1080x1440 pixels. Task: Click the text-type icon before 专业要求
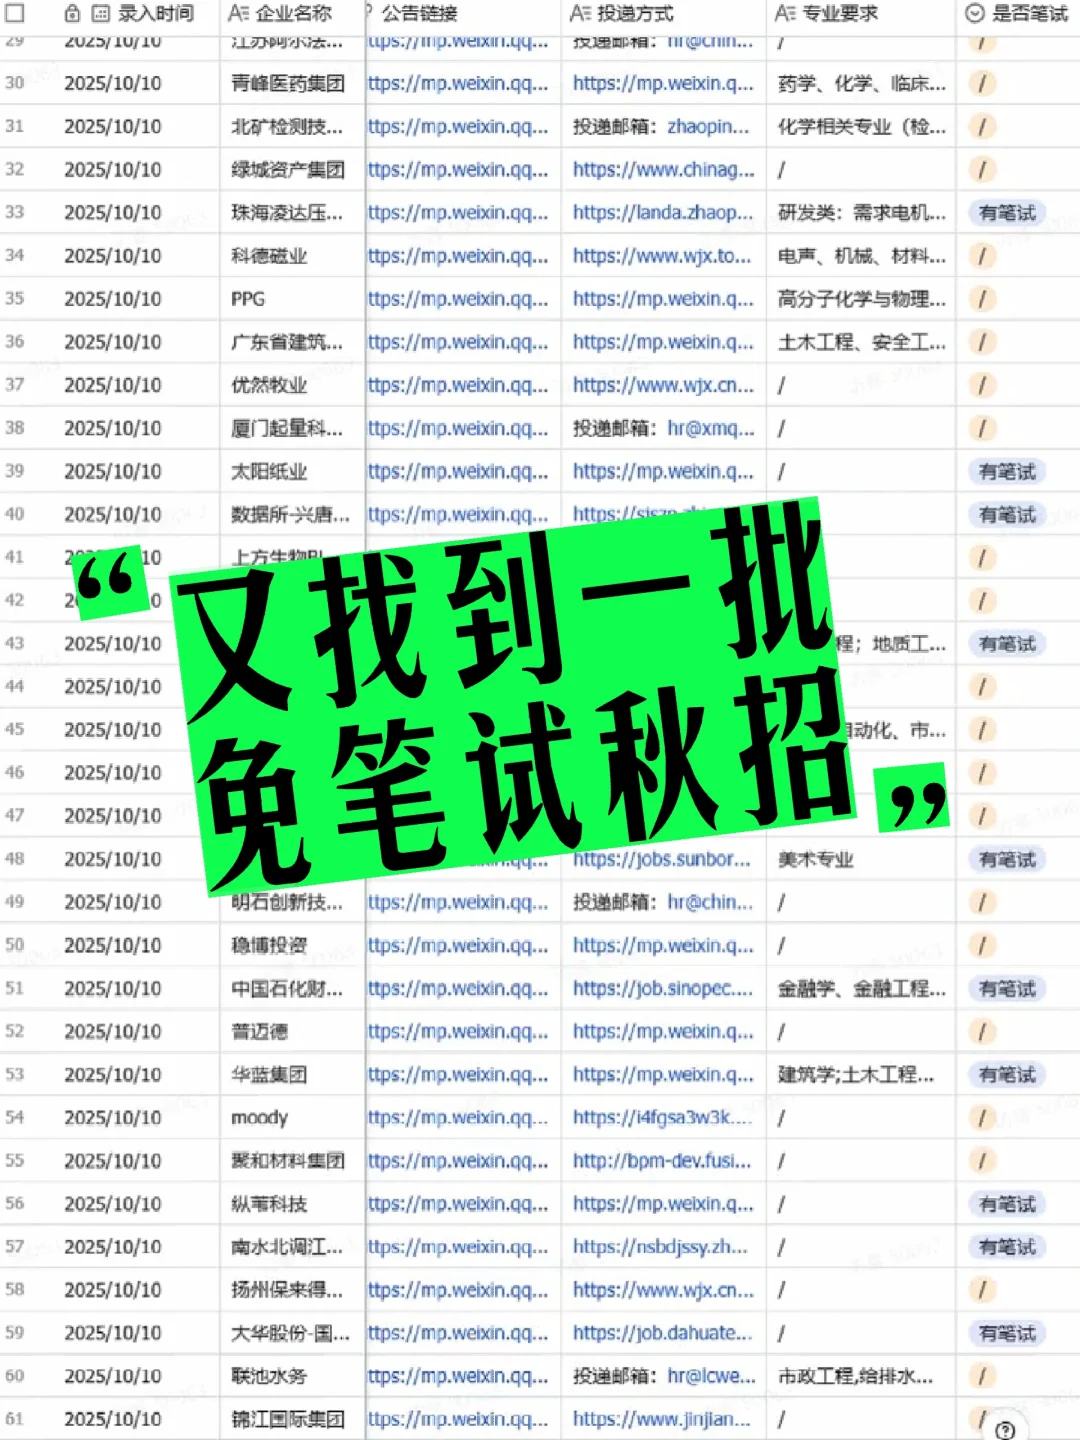(785, 13)
